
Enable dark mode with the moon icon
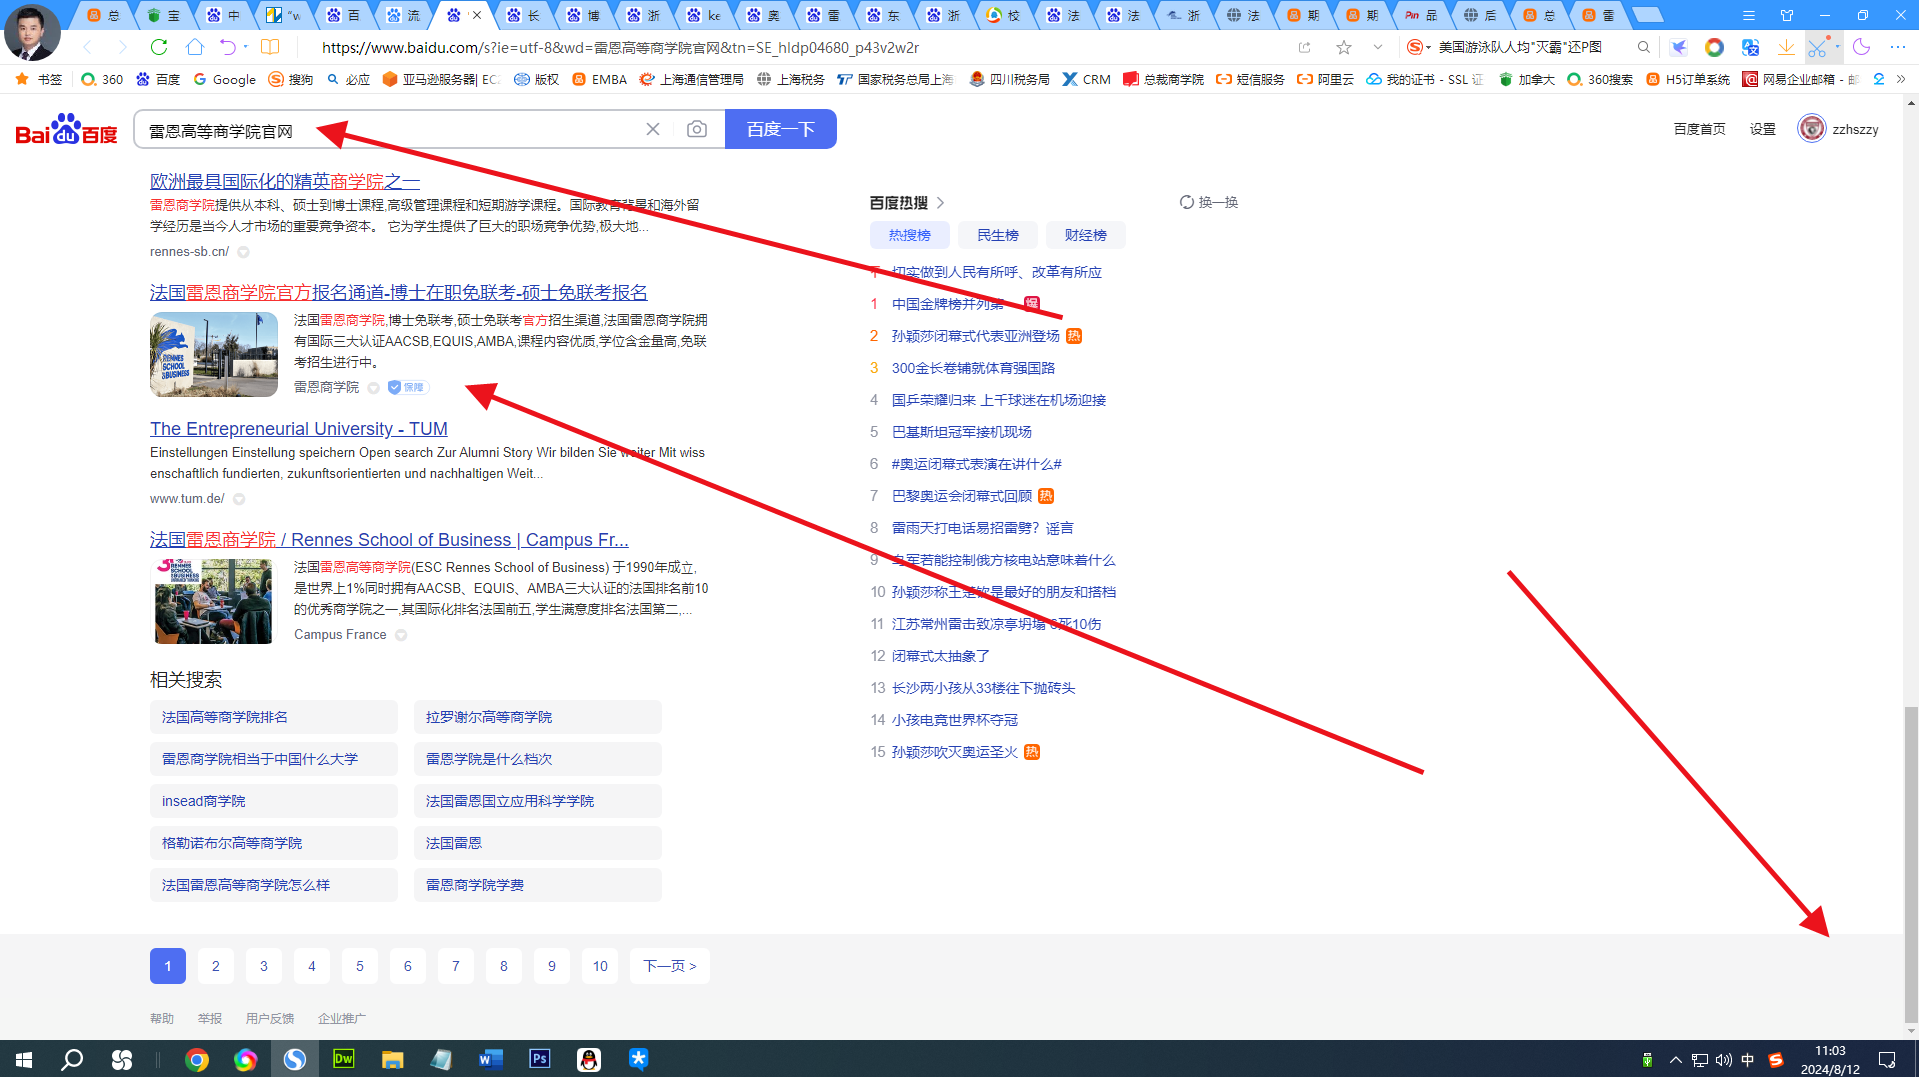click(x=1861, y=47)
